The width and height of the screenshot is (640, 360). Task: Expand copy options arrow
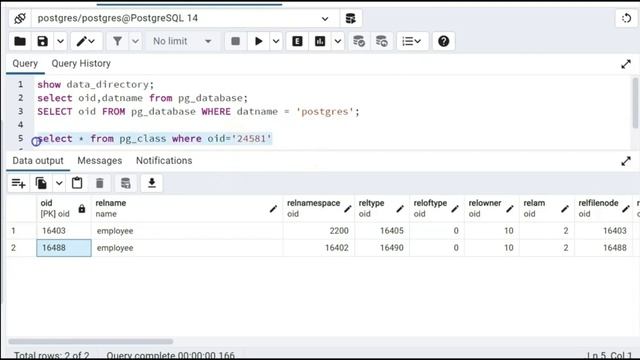click(x=59, y=183)
